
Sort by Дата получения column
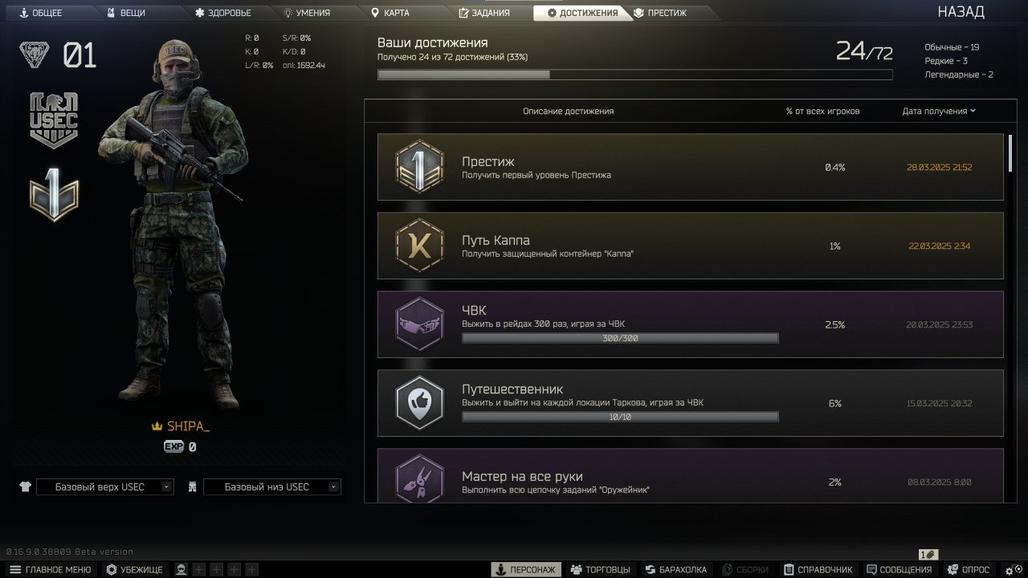939,111
